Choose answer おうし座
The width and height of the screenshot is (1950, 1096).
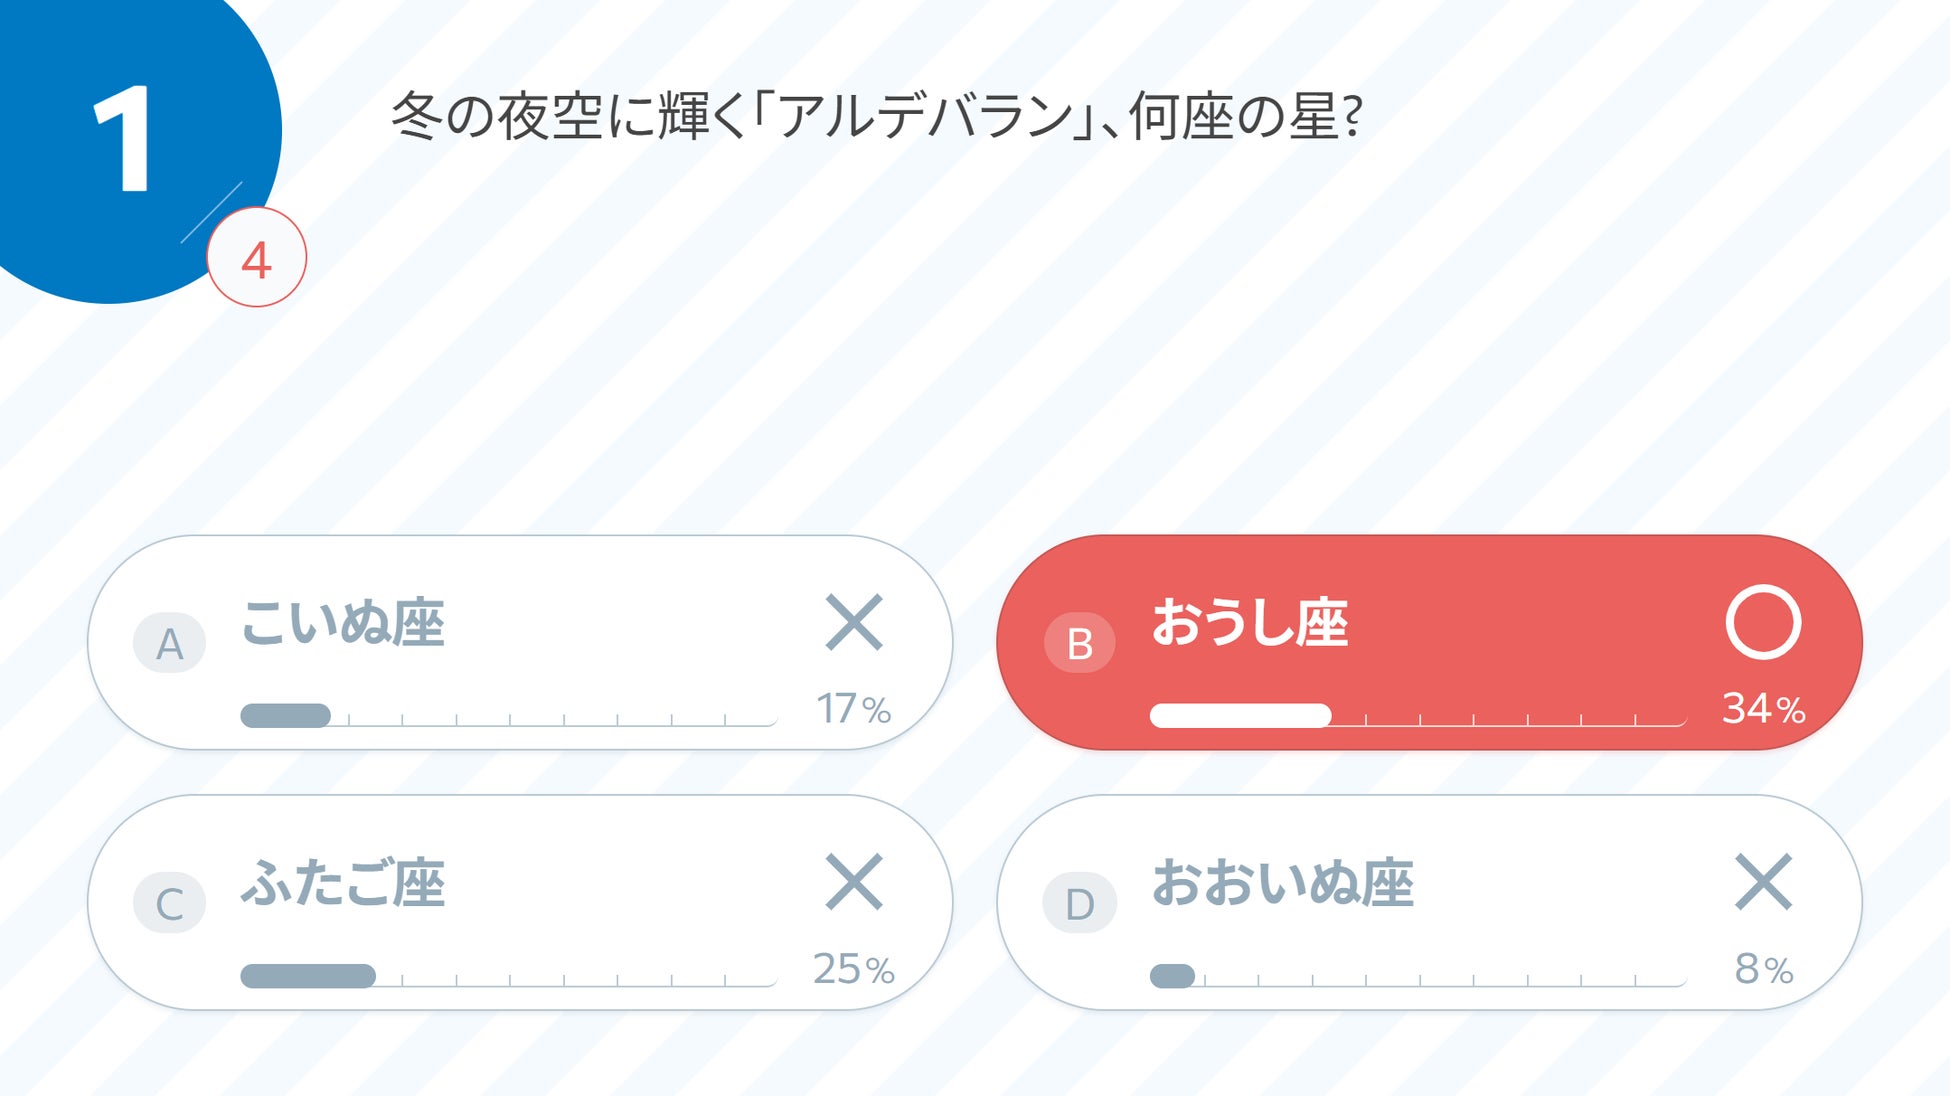coord(1250,623)
